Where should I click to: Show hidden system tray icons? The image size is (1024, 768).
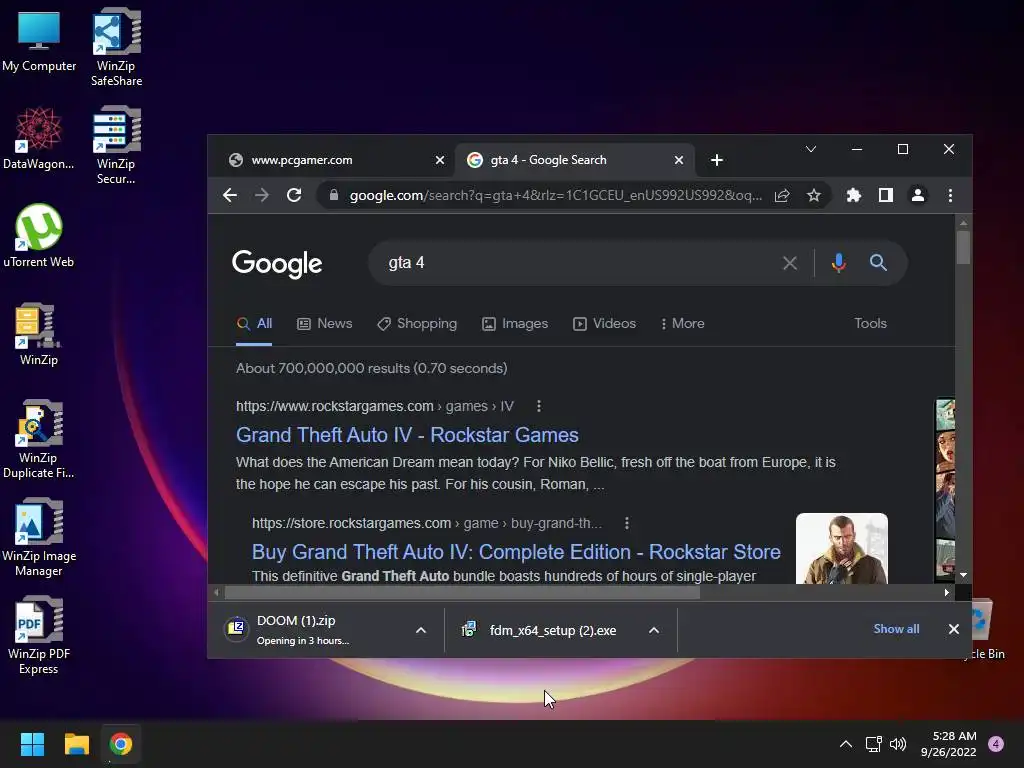pyautogui.click(x=846, y=744)
